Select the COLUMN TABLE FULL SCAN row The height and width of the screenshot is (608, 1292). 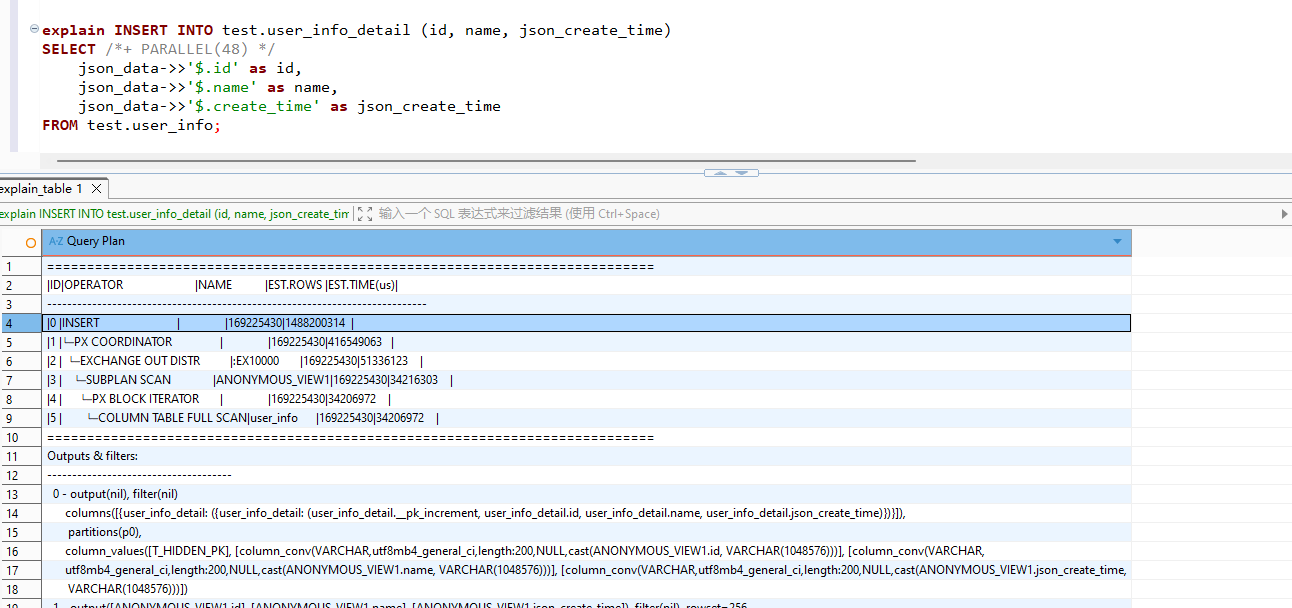pyautogui.click(x=170, y=418)
